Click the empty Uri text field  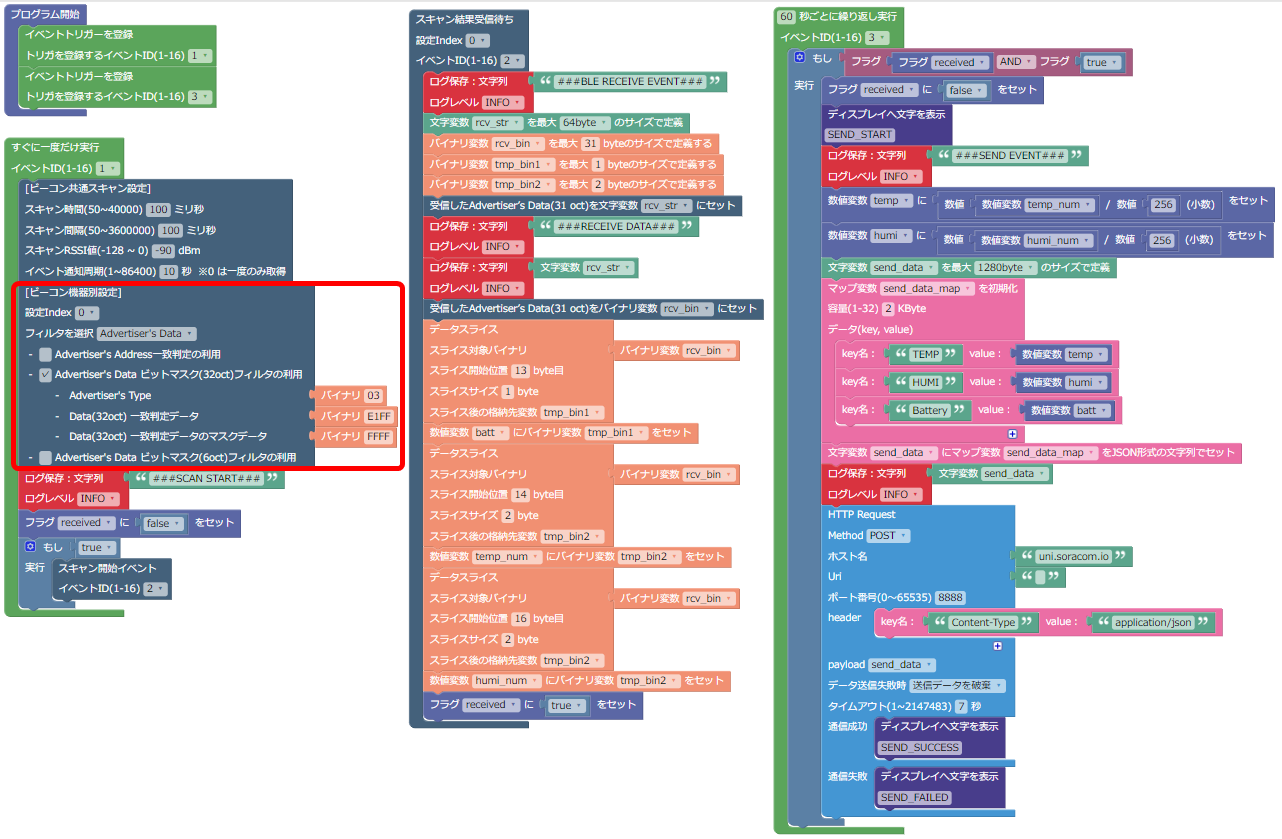pos(1040,577)
